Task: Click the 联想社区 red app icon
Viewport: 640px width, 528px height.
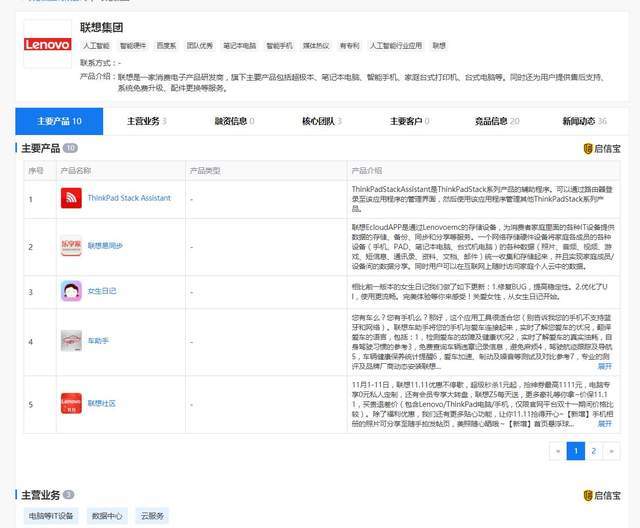Action: click(x=71, y=404)
